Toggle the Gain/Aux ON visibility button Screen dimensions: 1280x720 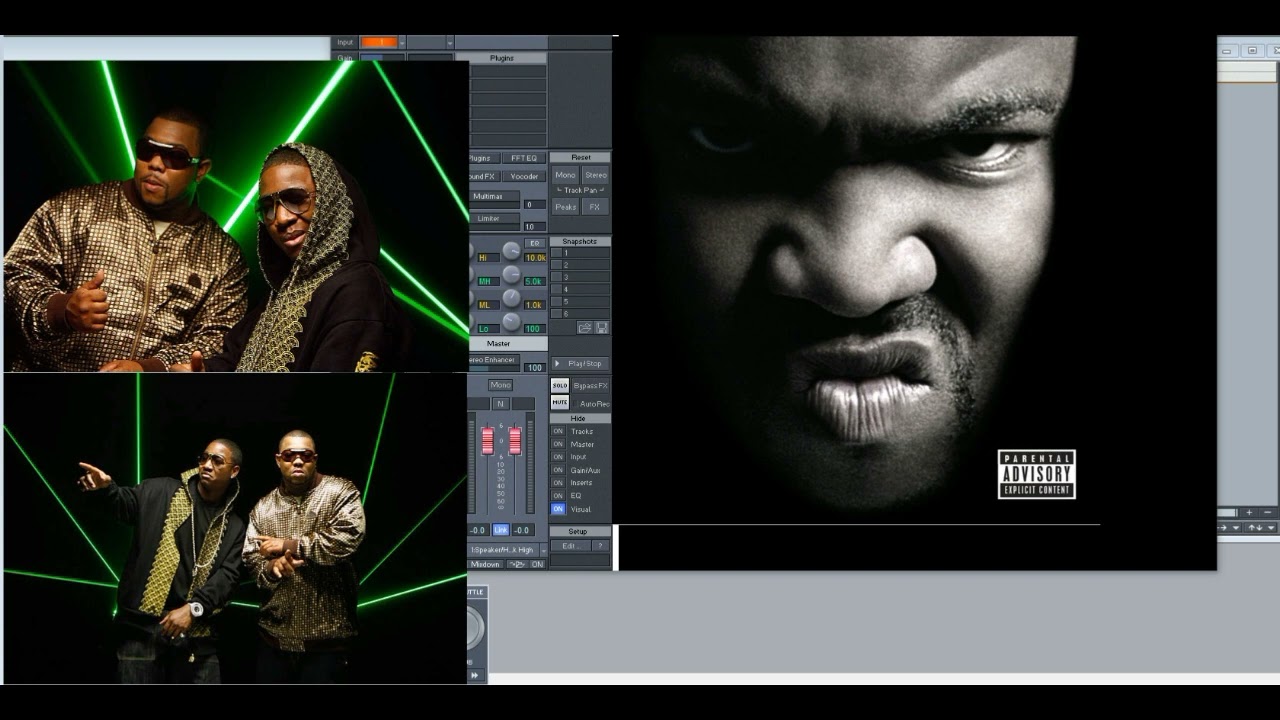tap(558, 470)
